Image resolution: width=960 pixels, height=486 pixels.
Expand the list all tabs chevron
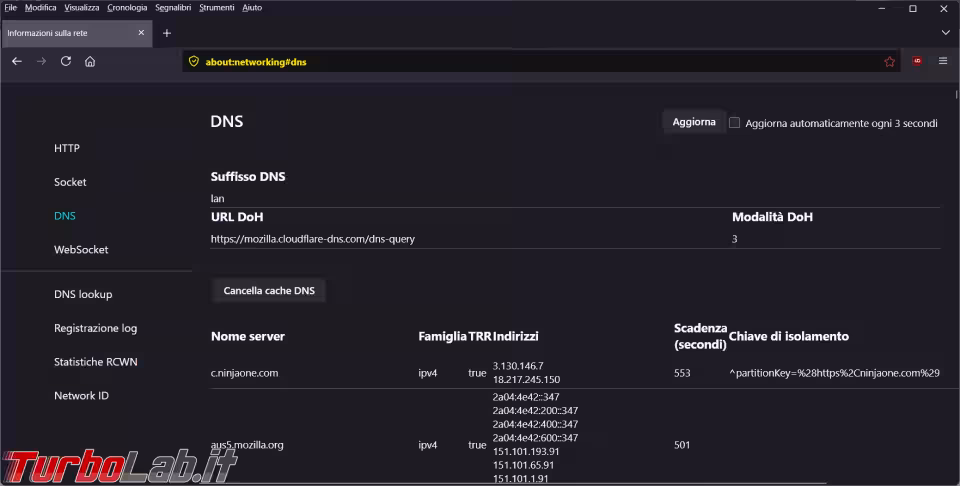point(945,33)
